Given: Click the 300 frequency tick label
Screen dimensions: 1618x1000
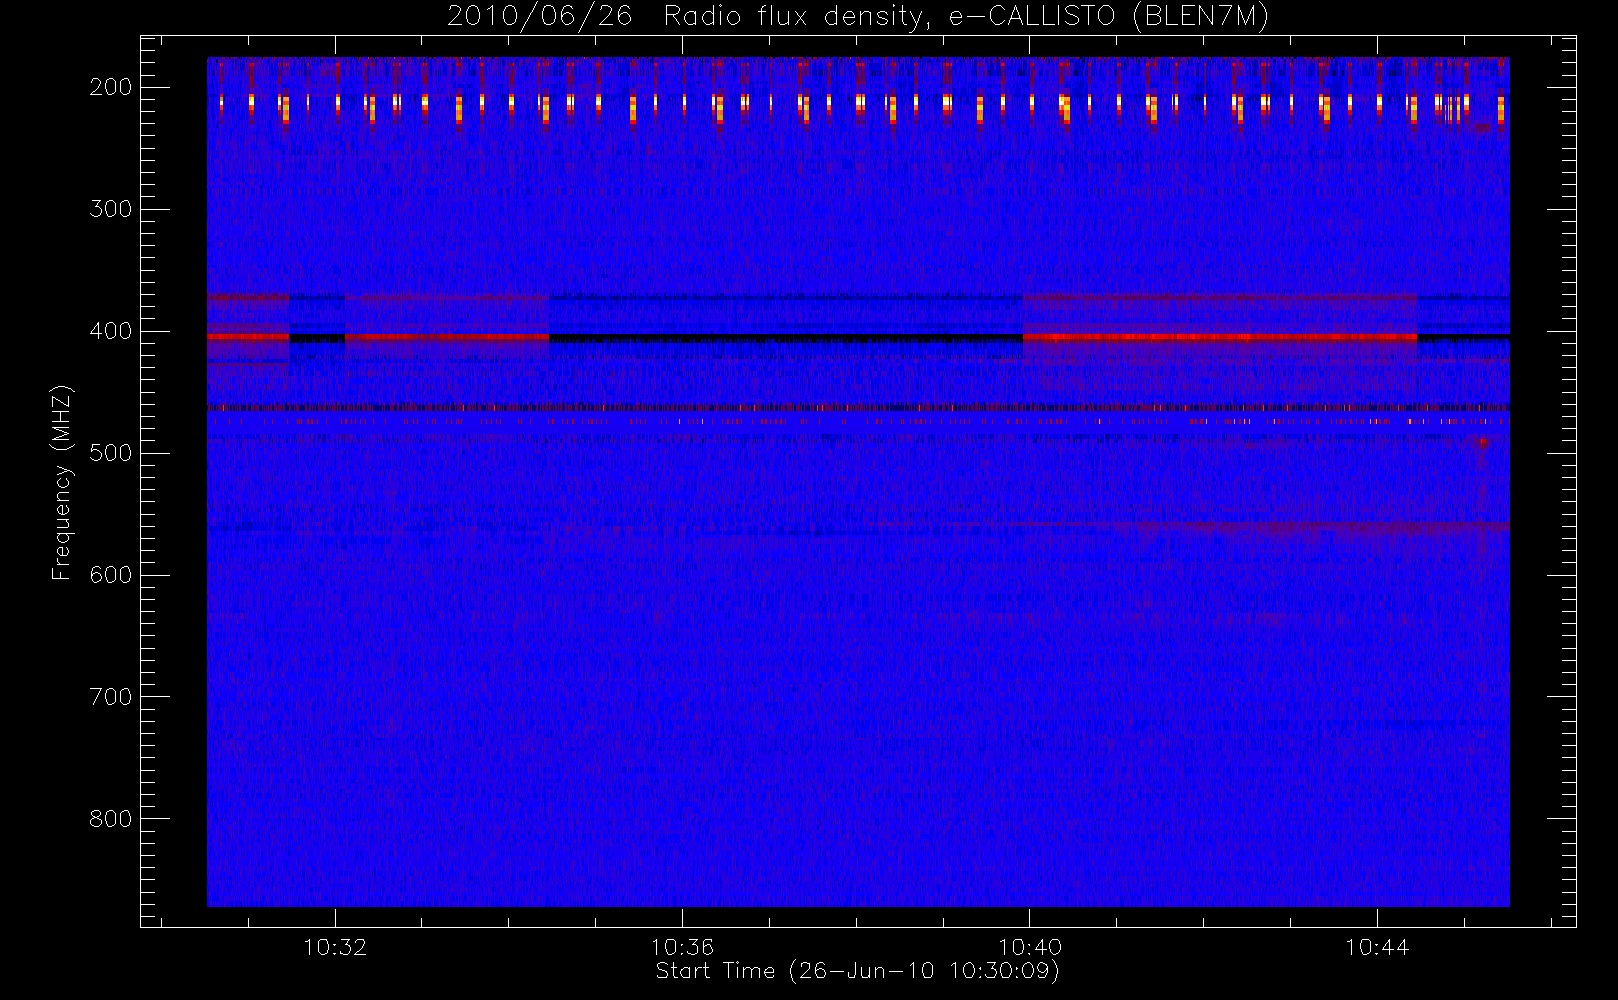Looking at the screenshot, I should tap(111, 209).
